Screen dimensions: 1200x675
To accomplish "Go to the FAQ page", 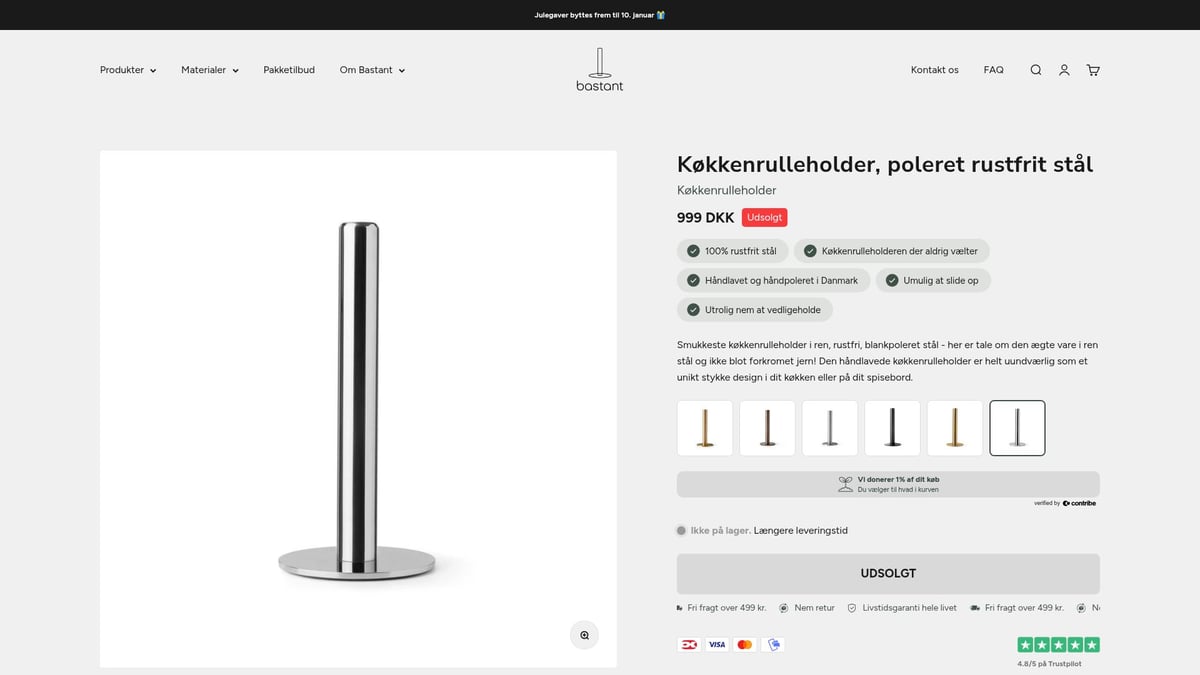I will coord(993,70).
